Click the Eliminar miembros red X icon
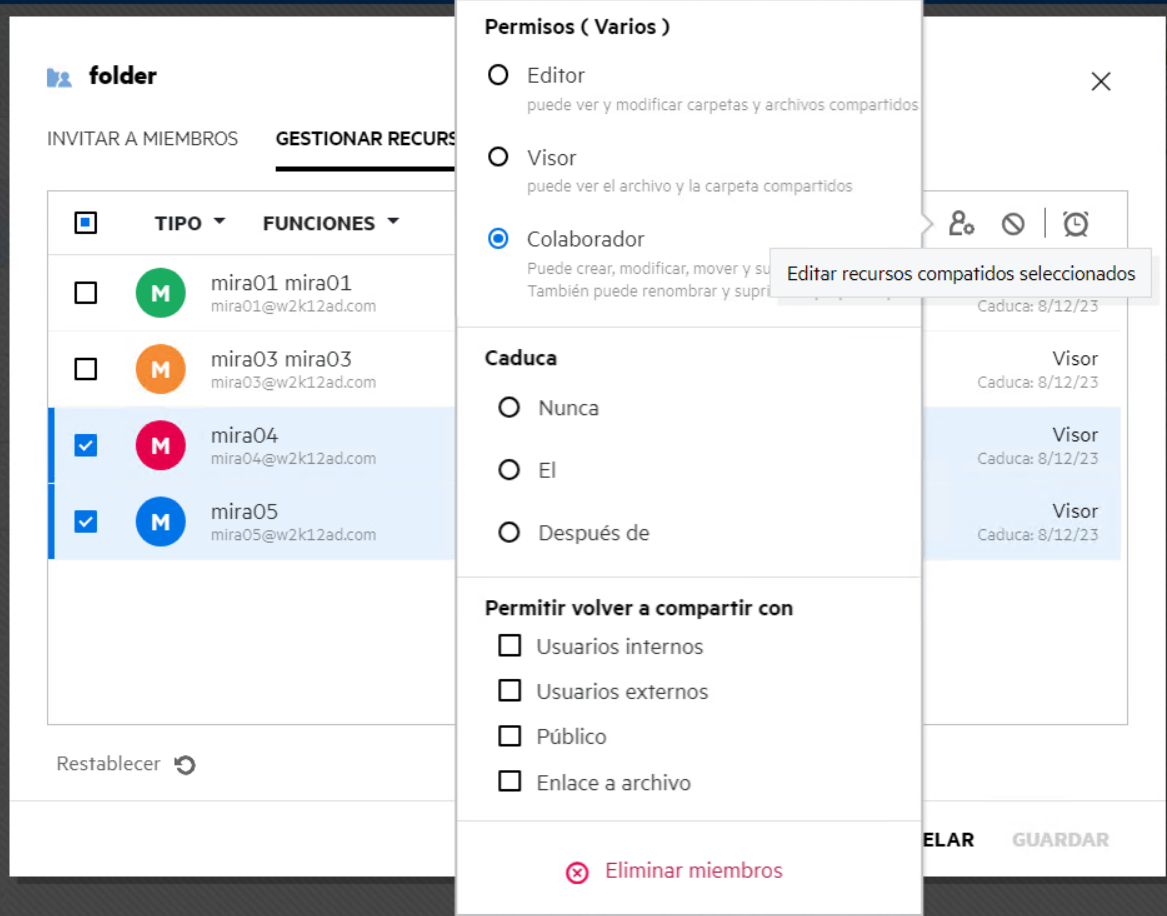Image resolution: width=1167 pixels, height=916 pixels. (577, 872)
